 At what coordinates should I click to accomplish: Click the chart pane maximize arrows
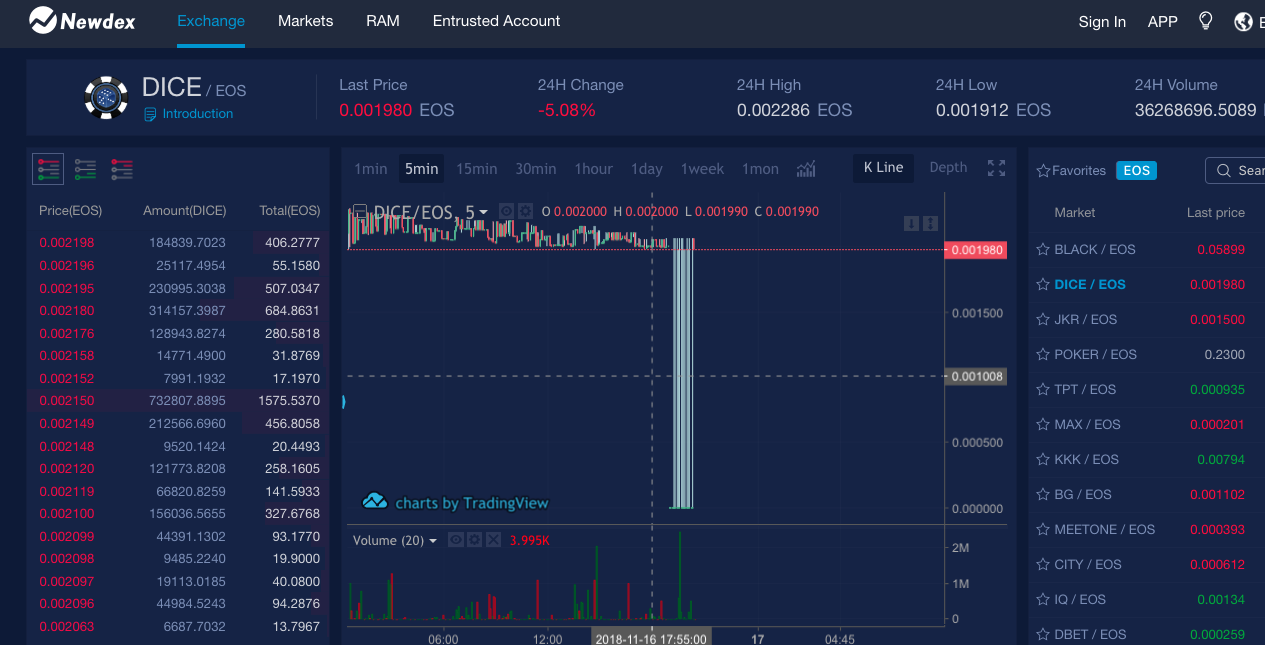pos(930,223)
